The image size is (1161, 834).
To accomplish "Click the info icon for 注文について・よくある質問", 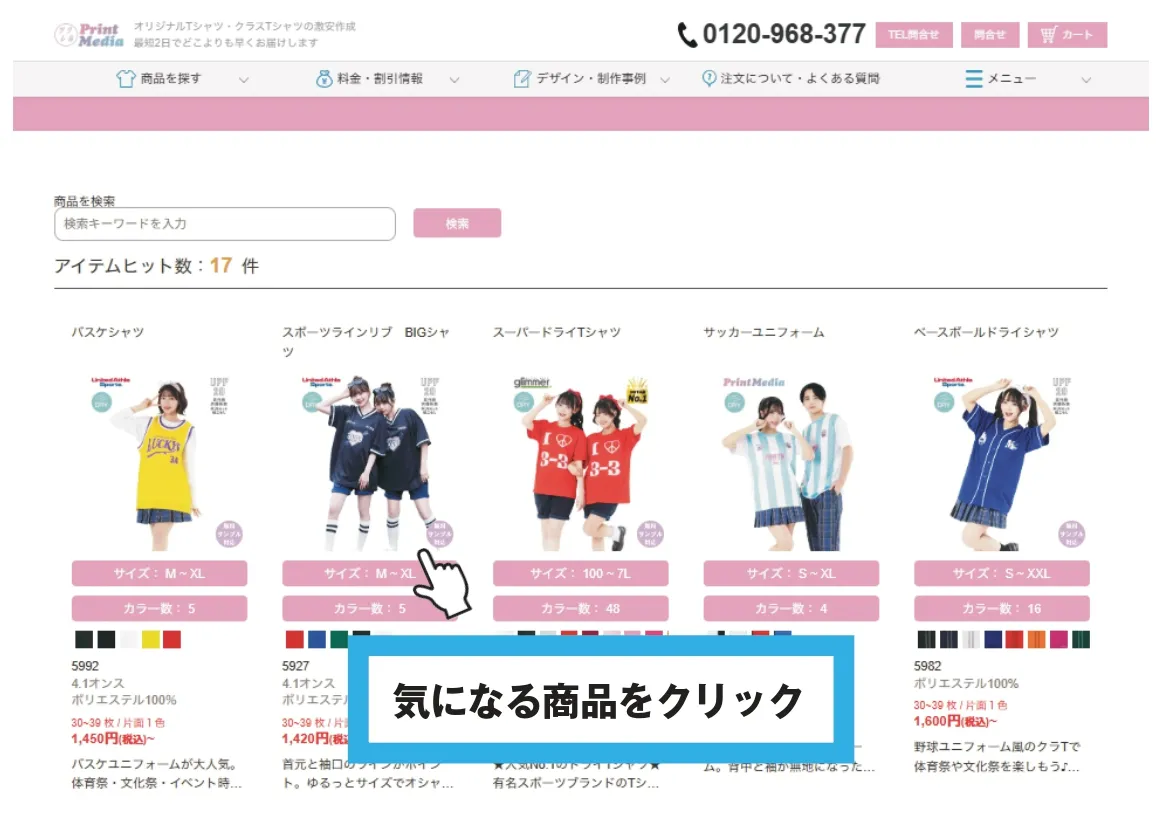I will tap(709, 79).
